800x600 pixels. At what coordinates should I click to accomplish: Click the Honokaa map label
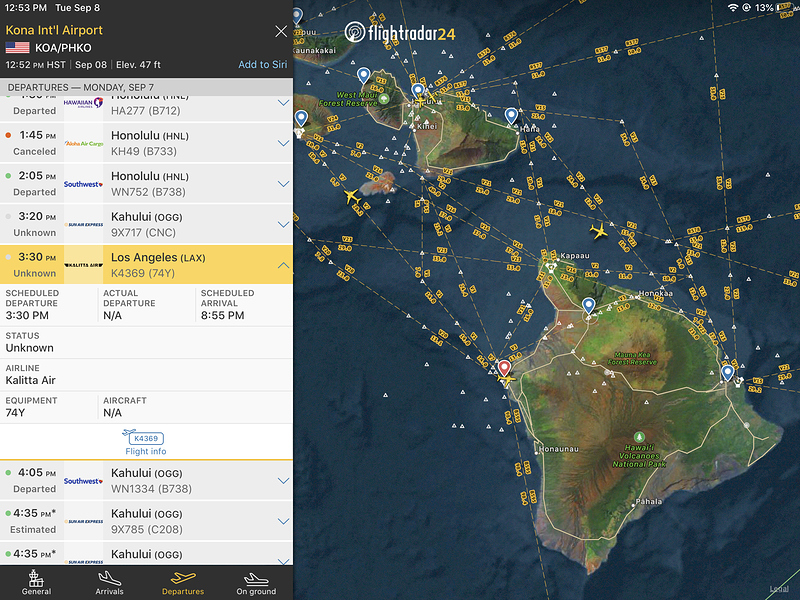click(656, 293)
